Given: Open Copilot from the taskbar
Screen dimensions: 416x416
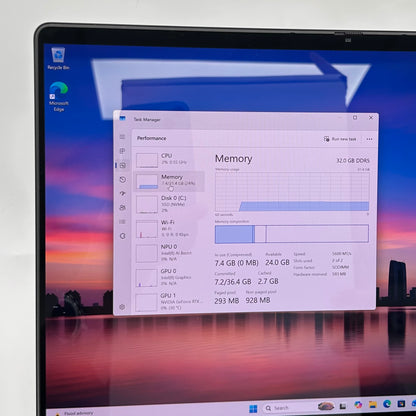Looking at the screenshot, I should [358, 405].
